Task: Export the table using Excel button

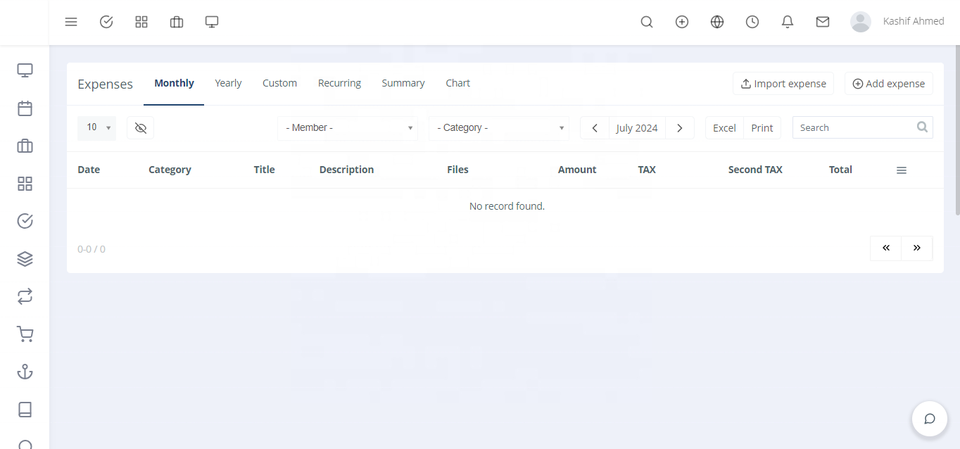Action: click(724, 128)
